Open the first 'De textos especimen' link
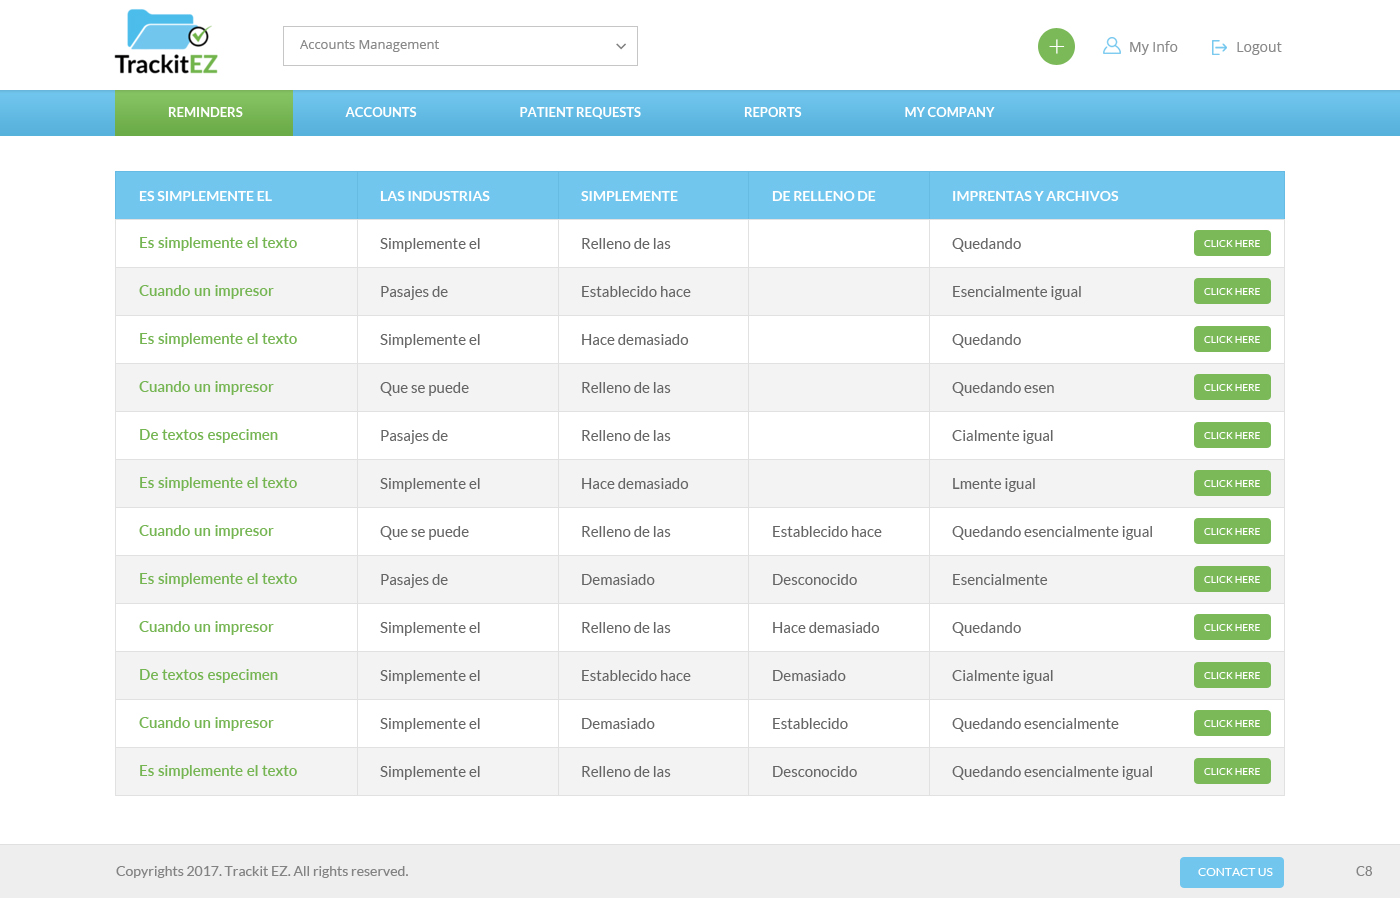Image resolution: width=1400 pixels, height=898 pixels. [x=208, y=435]
